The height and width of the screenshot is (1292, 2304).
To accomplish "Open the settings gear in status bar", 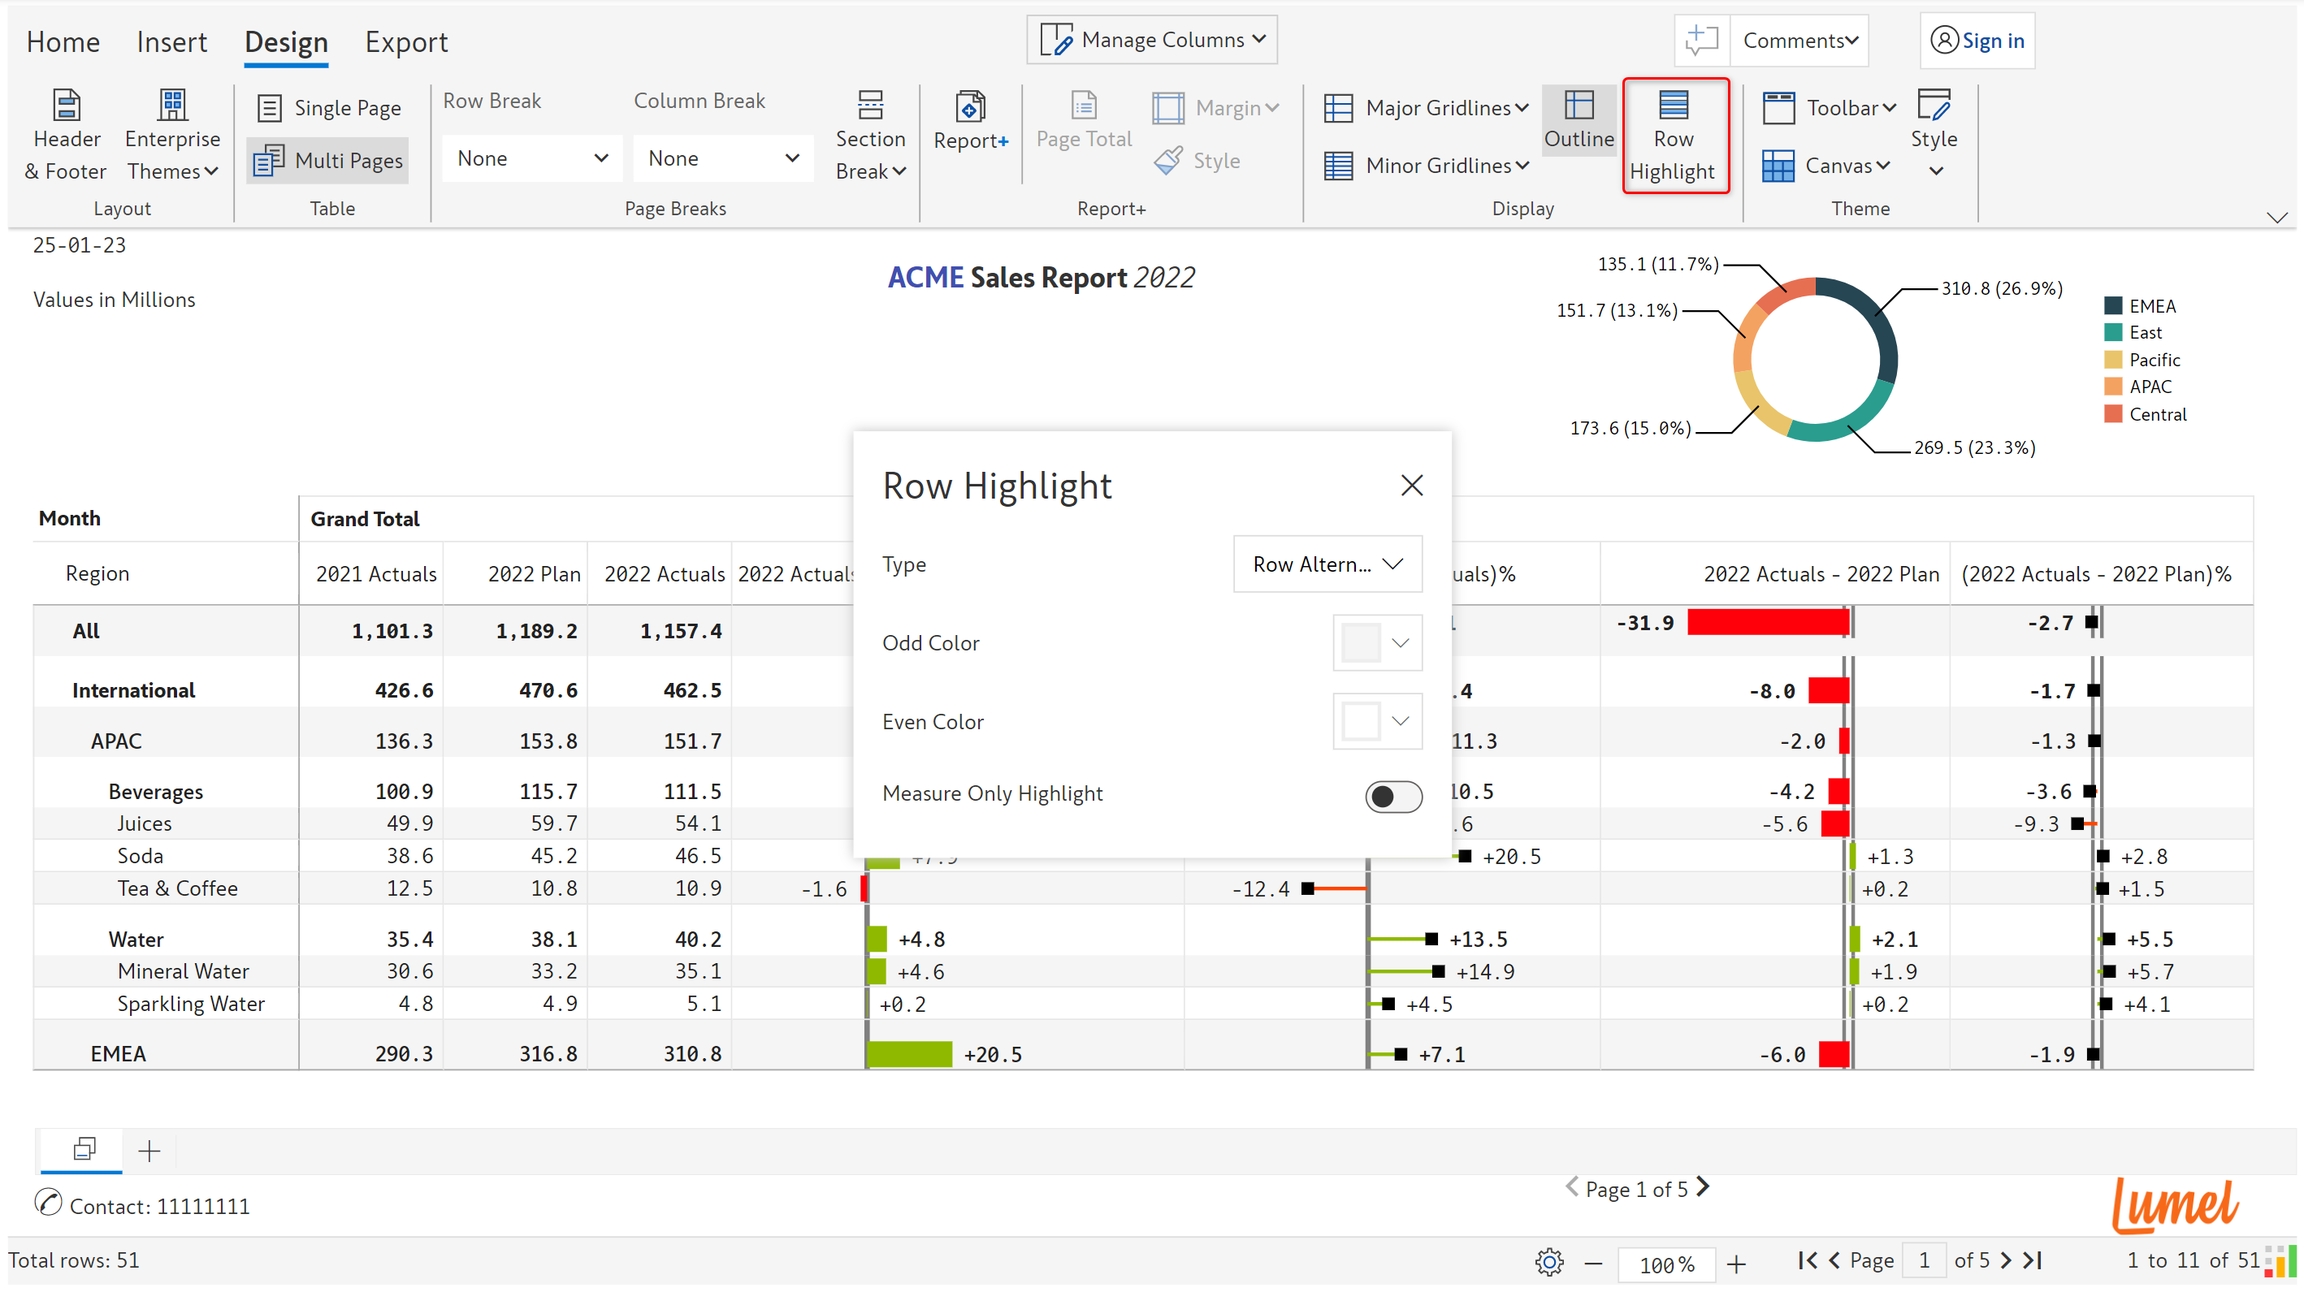I will tap(1549, 1262).
